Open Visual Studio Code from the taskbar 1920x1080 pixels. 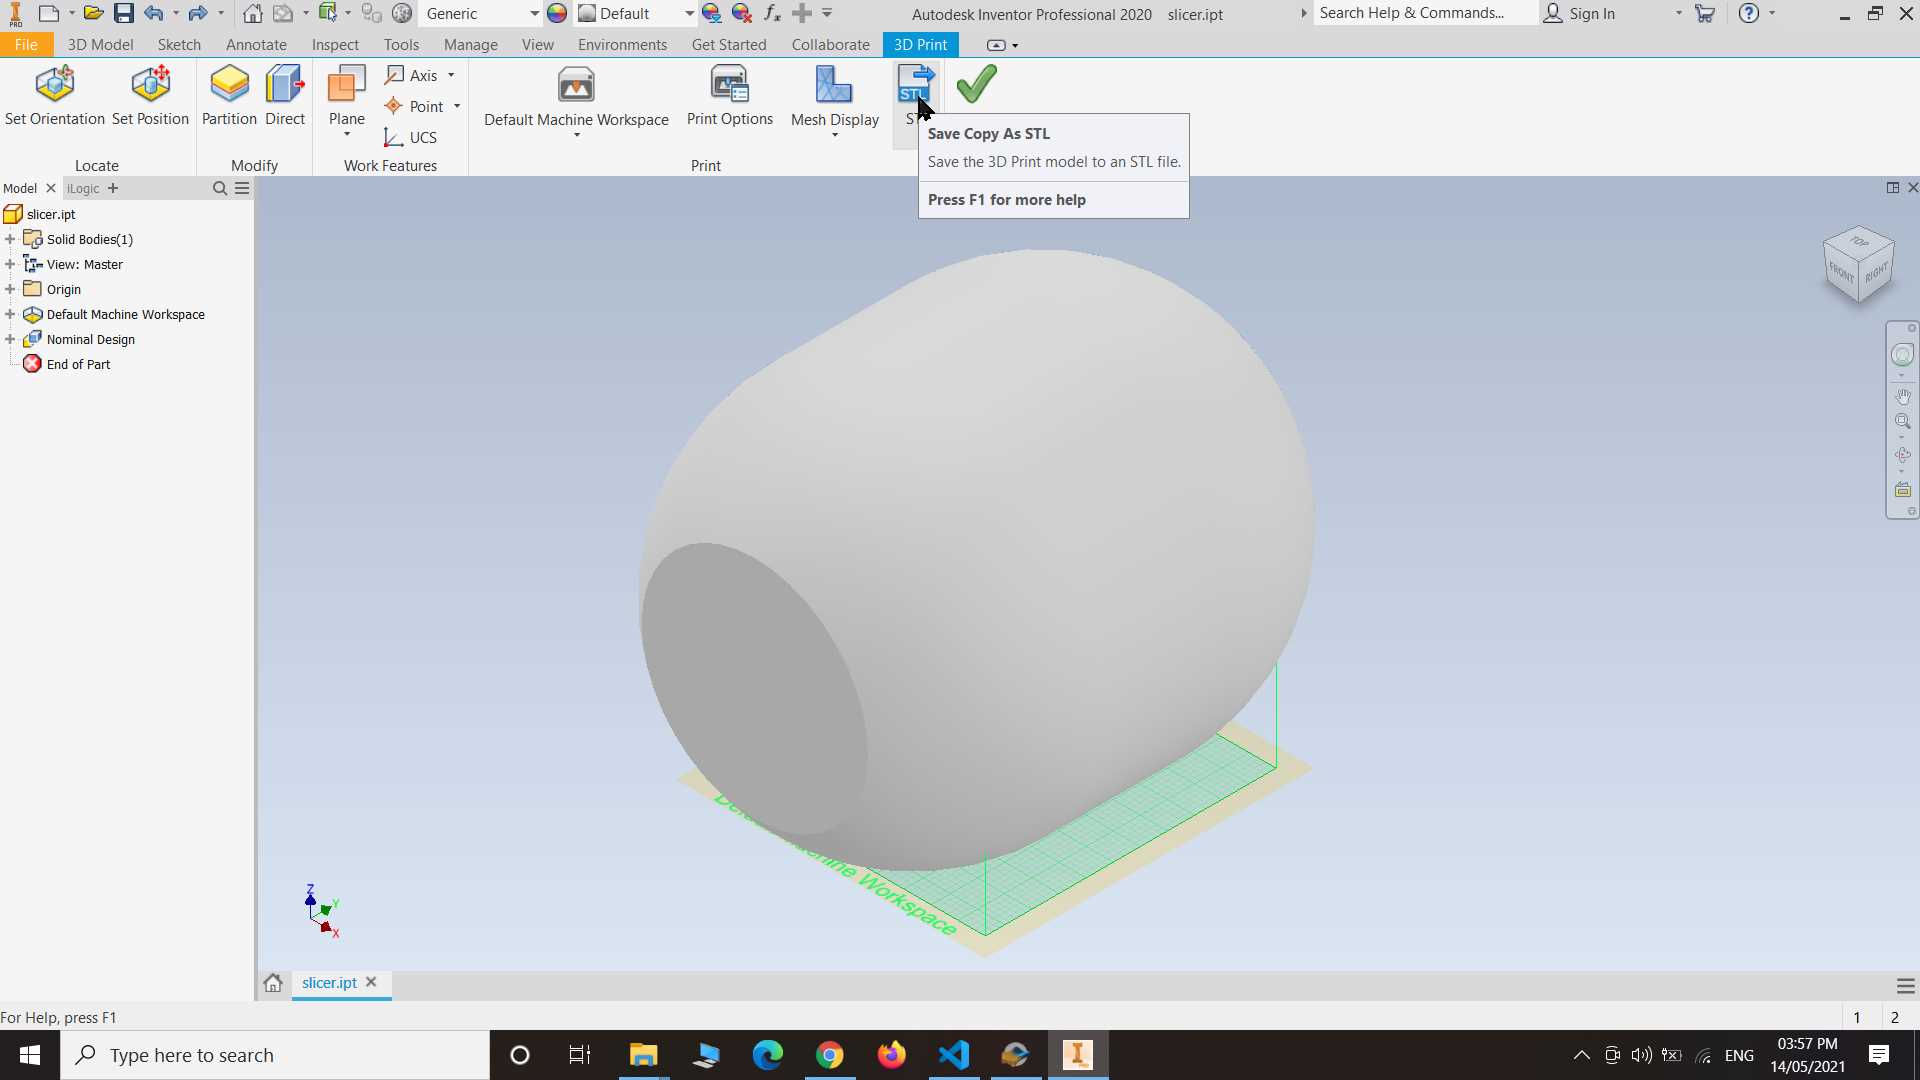click(954, 1055)
